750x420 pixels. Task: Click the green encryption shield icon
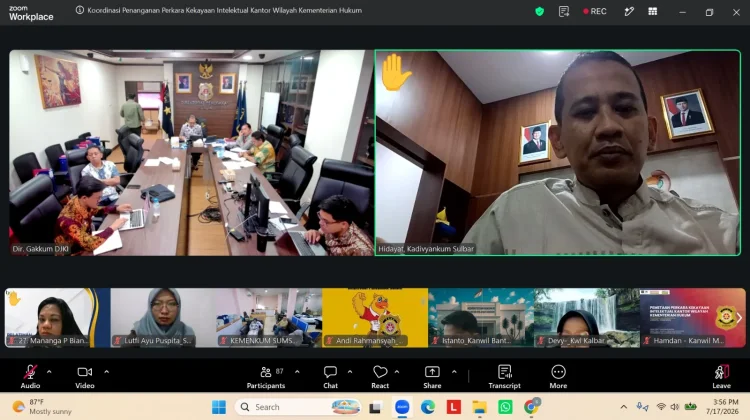(540, 11)
